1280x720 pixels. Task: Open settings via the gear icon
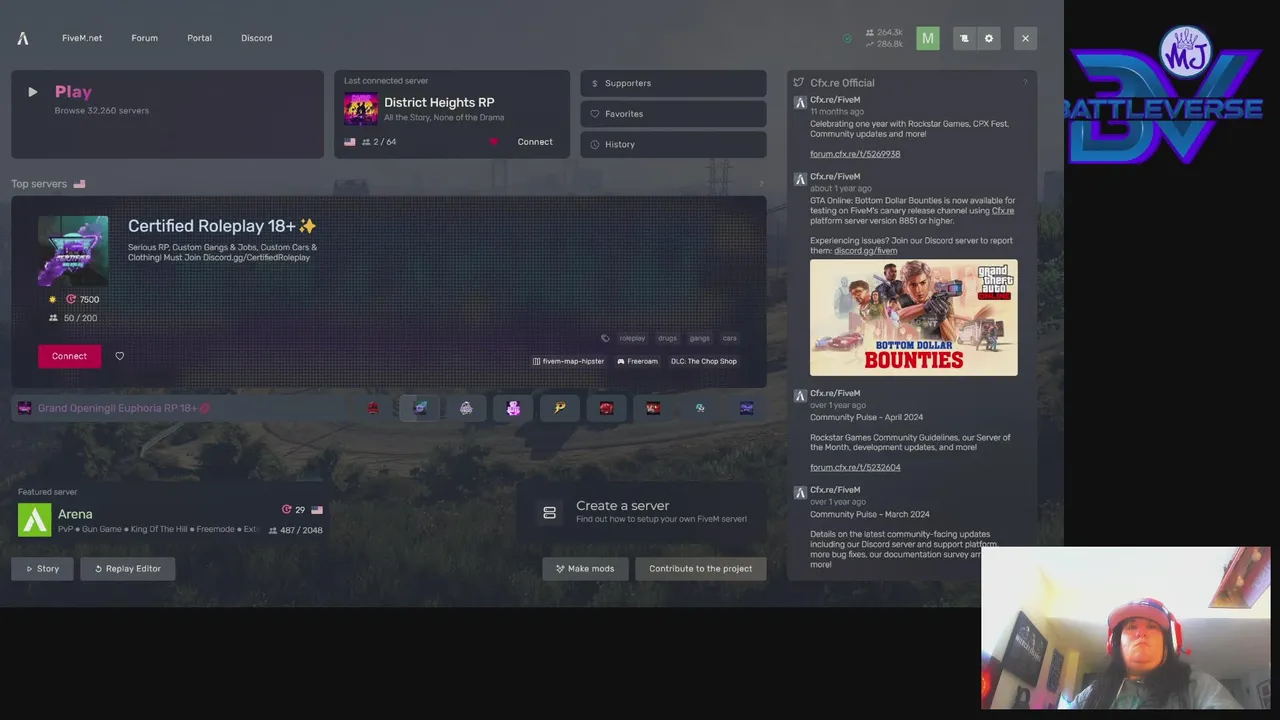coord(989,38)
